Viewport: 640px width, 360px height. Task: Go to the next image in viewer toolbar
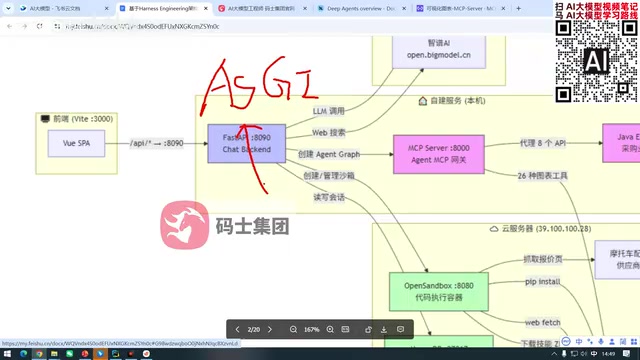tap(270, 329)
